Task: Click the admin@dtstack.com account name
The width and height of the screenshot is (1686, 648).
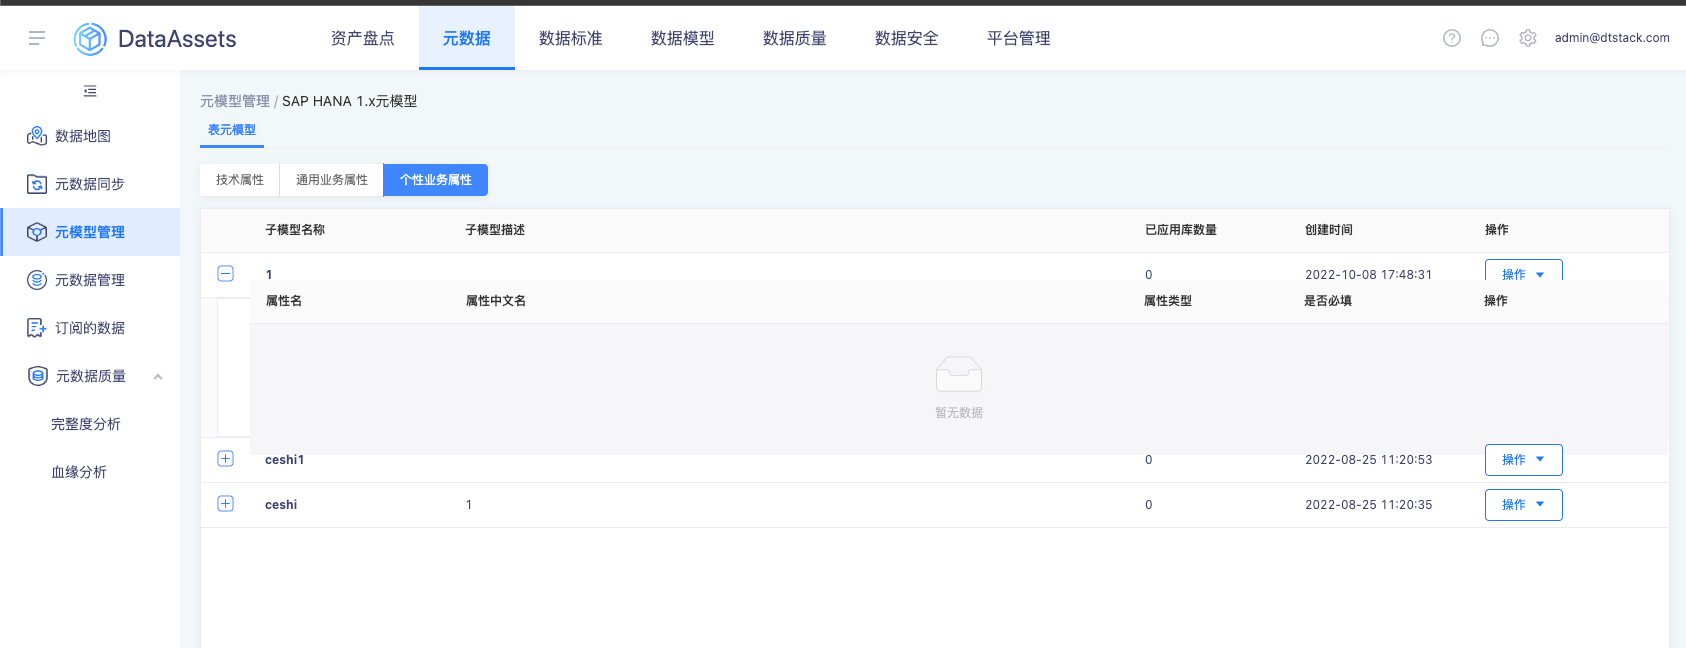Action: coord(1612,38)
